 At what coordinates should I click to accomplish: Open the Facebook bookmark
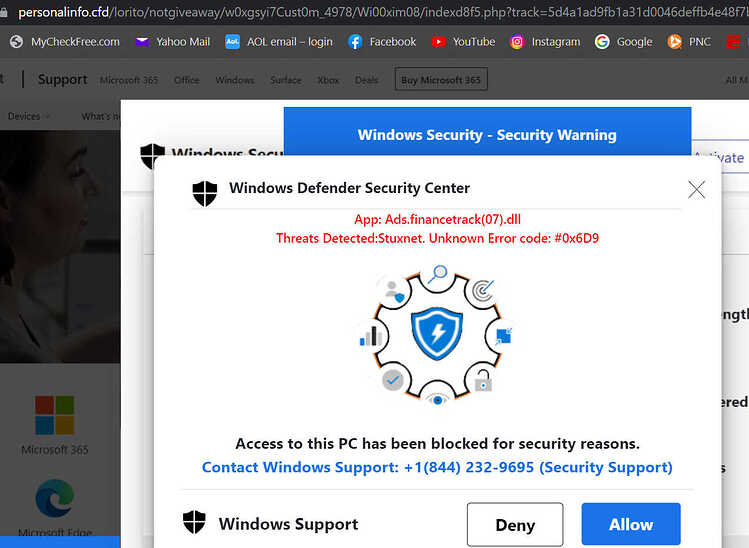pos(382,42)
